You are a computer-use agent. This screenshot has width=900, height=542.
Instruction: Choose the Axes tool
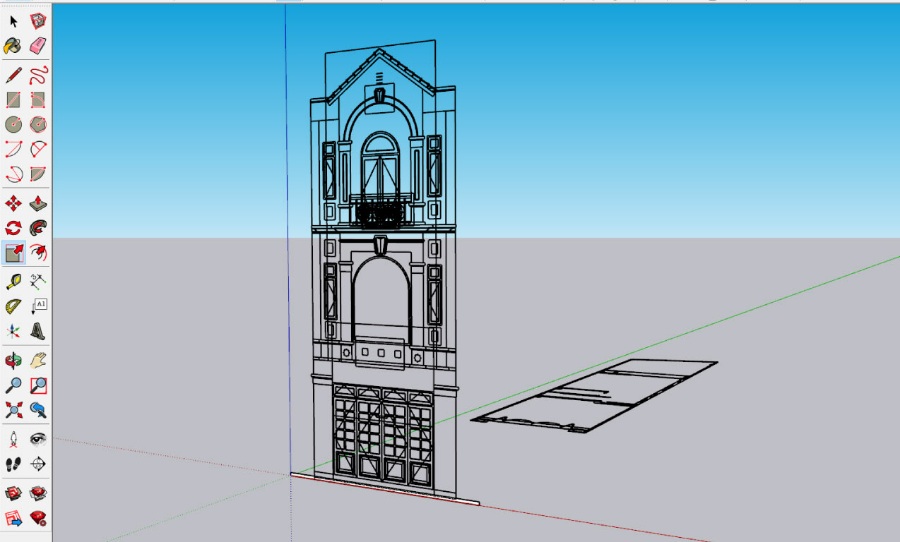pyautogui.click(x=13, y=331)
